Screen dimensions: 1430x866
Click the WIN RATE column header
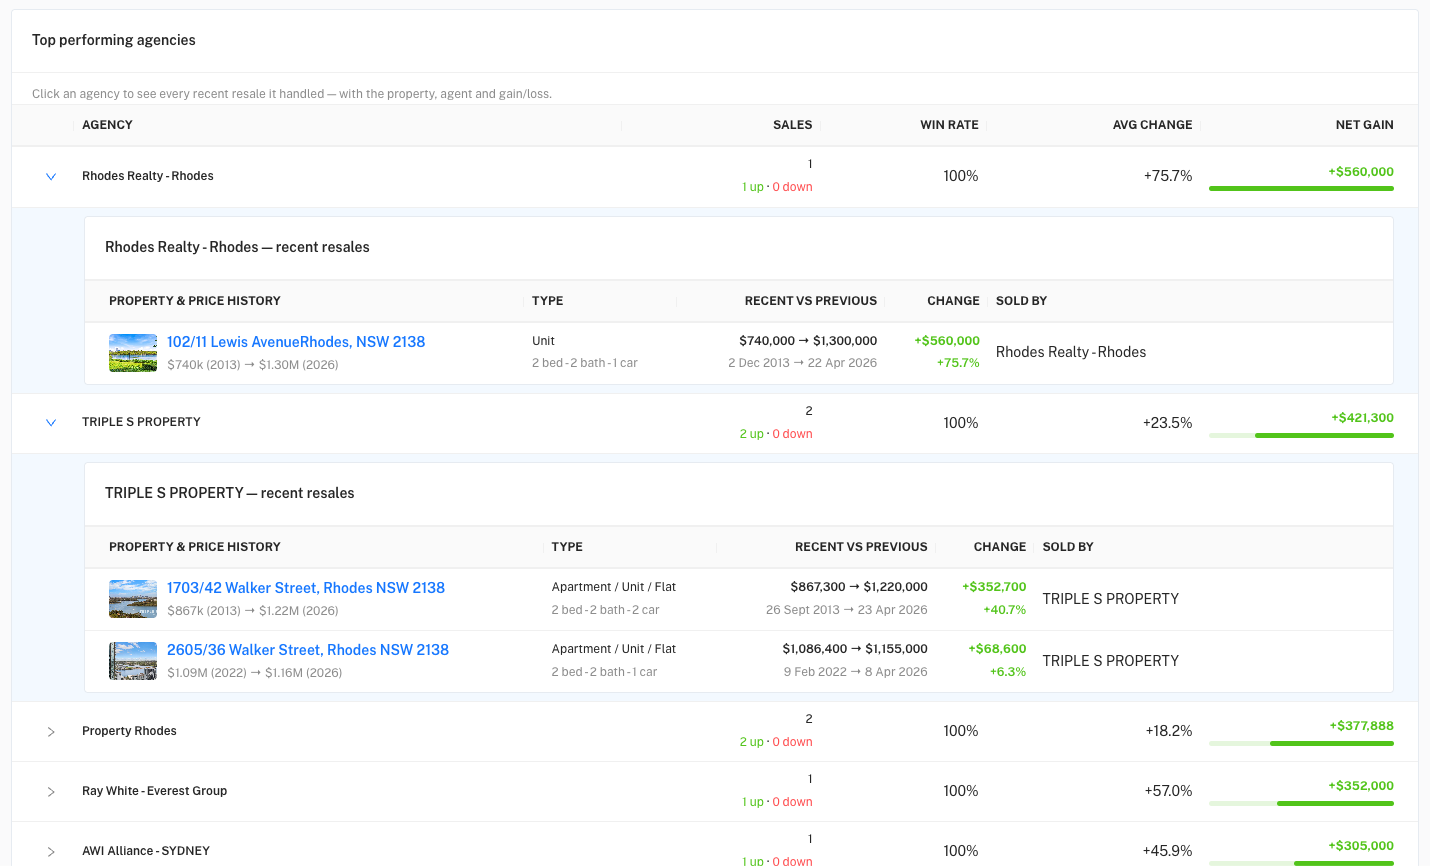pyautogui.click(x=950, y=125)
